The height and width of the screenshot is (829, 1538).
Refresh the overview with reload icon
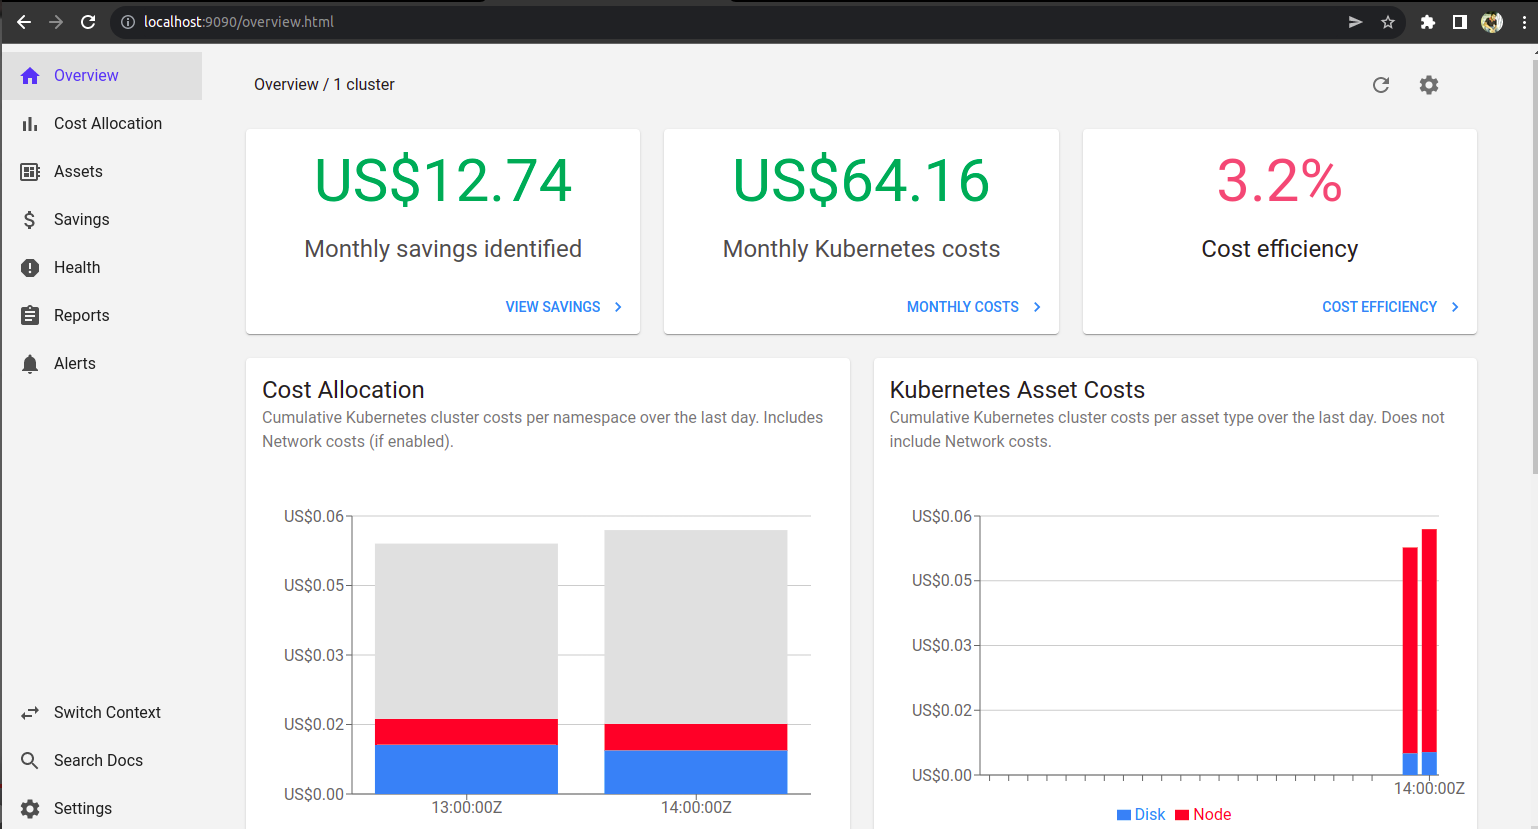coord(1381,85)
